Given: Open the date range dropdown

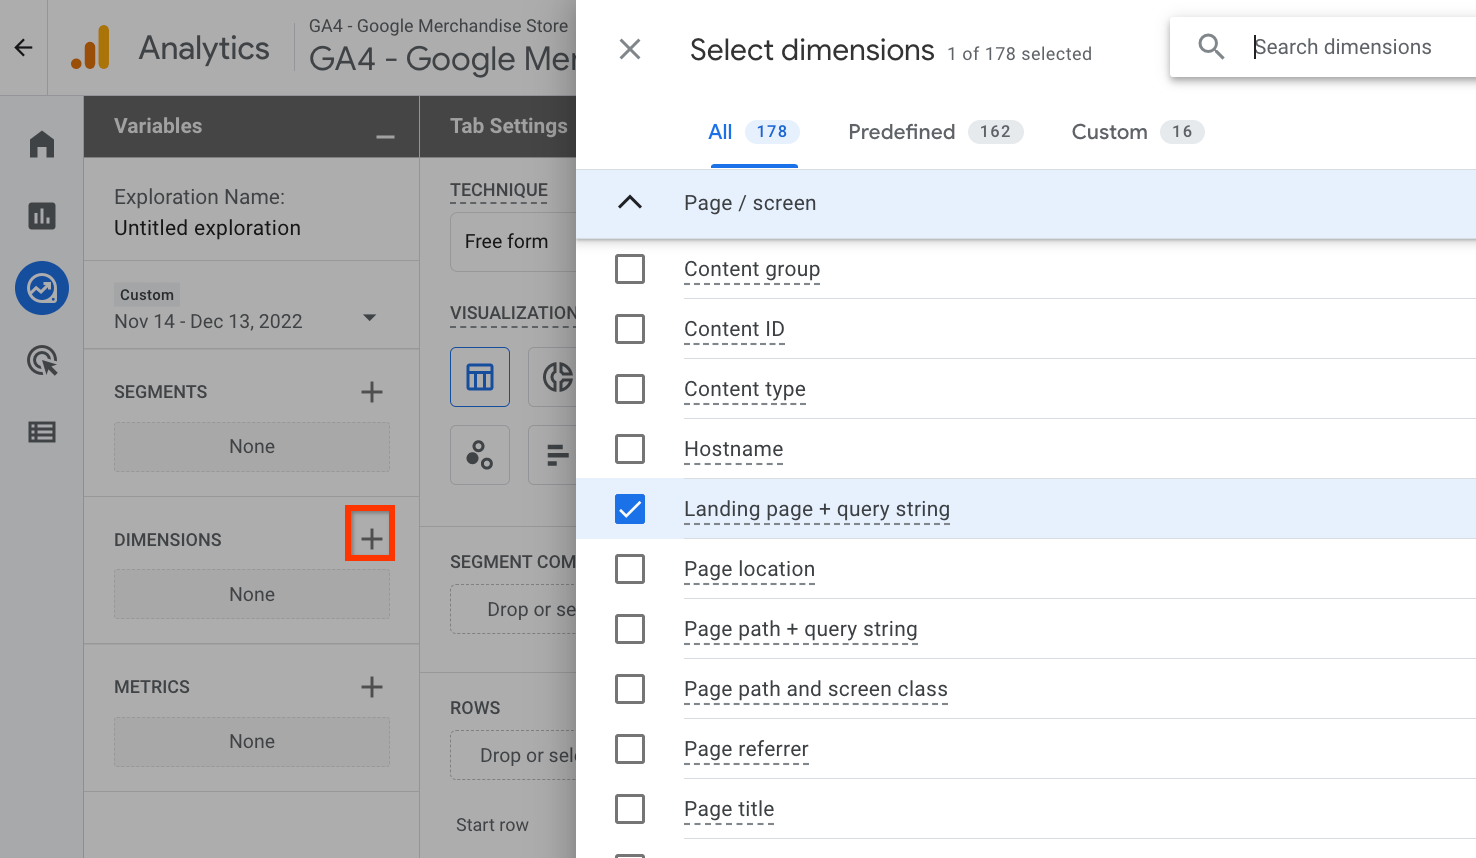Looking at the screenshot, I should click(369, 318).
